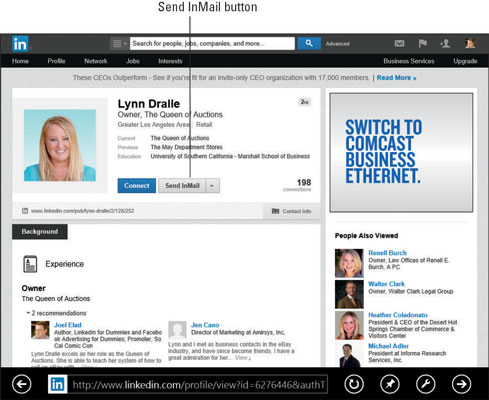
Task: Open Business Services menu
Action: pyautogui.click(x=409, y=61)
